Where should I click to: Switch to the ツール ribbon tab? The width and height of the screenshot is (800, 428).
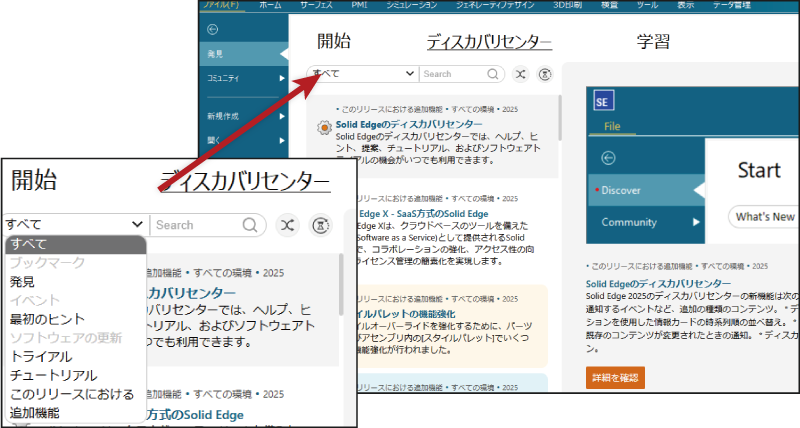[x=647, y=5]
